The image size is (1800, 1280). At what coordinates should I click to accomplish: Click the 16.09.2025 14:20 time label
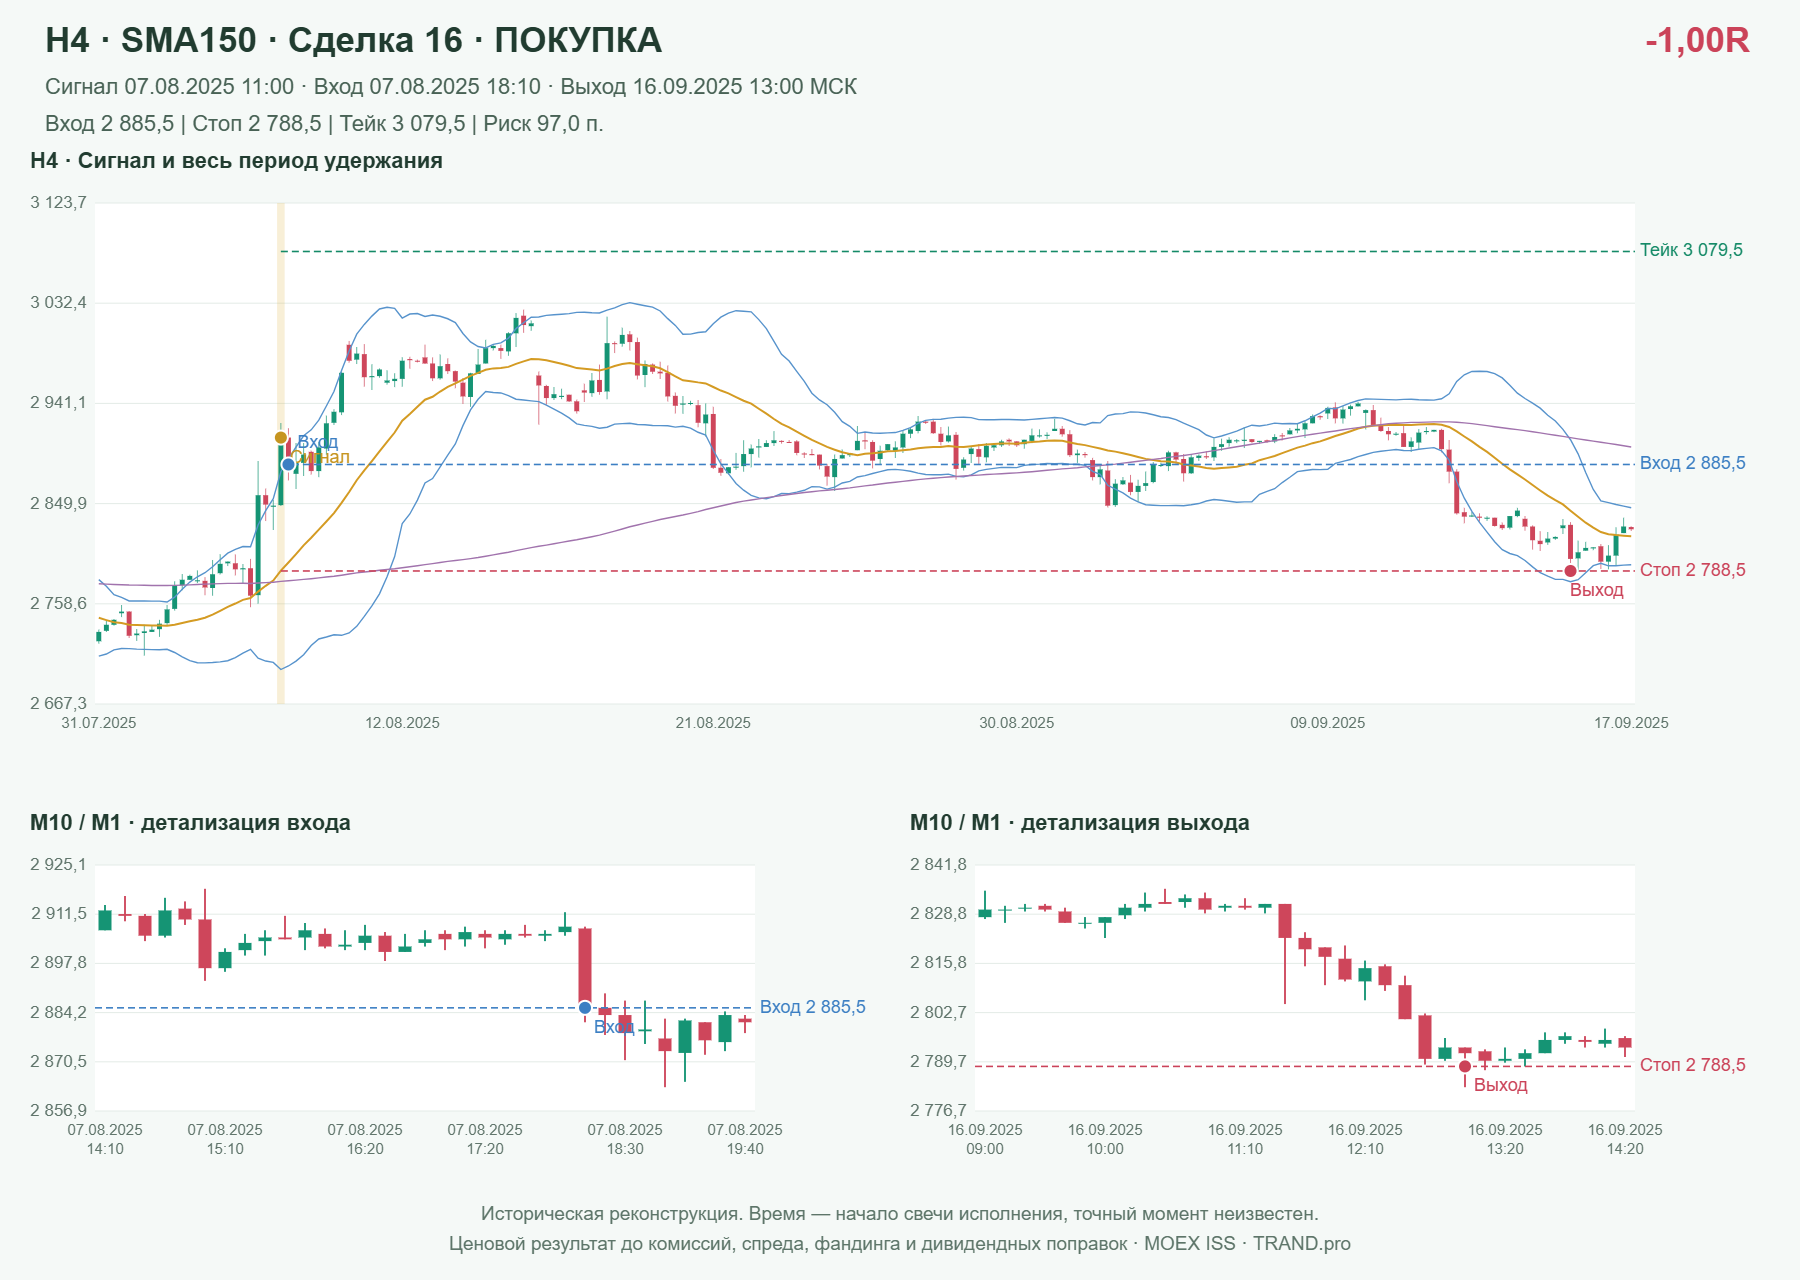[1625, 1139]
